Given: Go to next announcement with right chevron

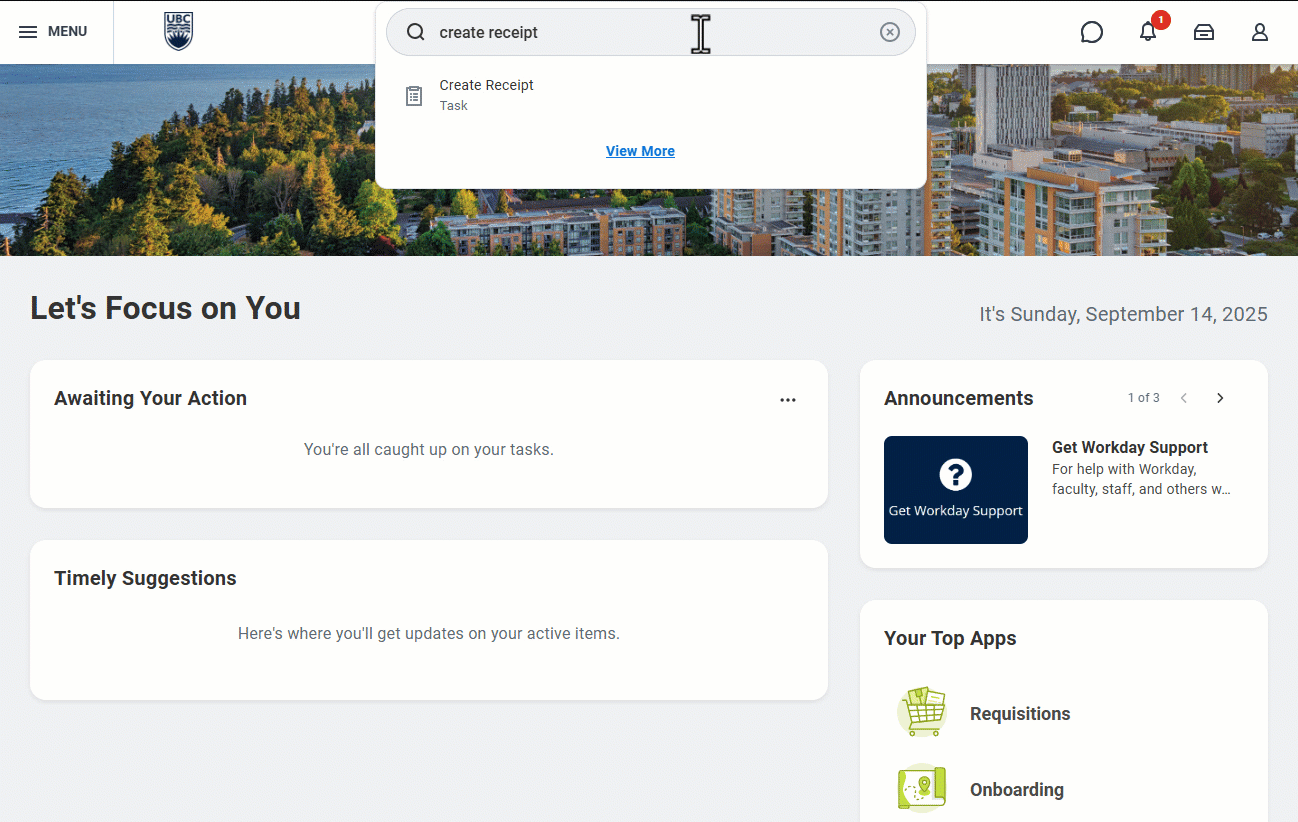Looking at the screenshot, I should (x=1220, y=398).
